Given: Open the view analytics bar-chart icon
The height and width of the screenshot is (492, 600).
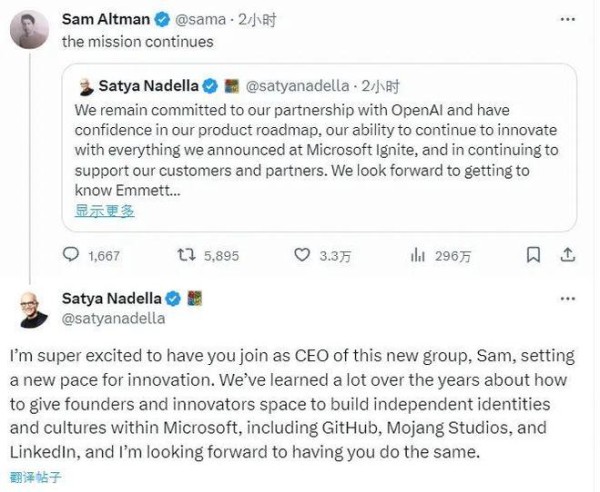Looking at the screenshot, I should tap(419, 255).
